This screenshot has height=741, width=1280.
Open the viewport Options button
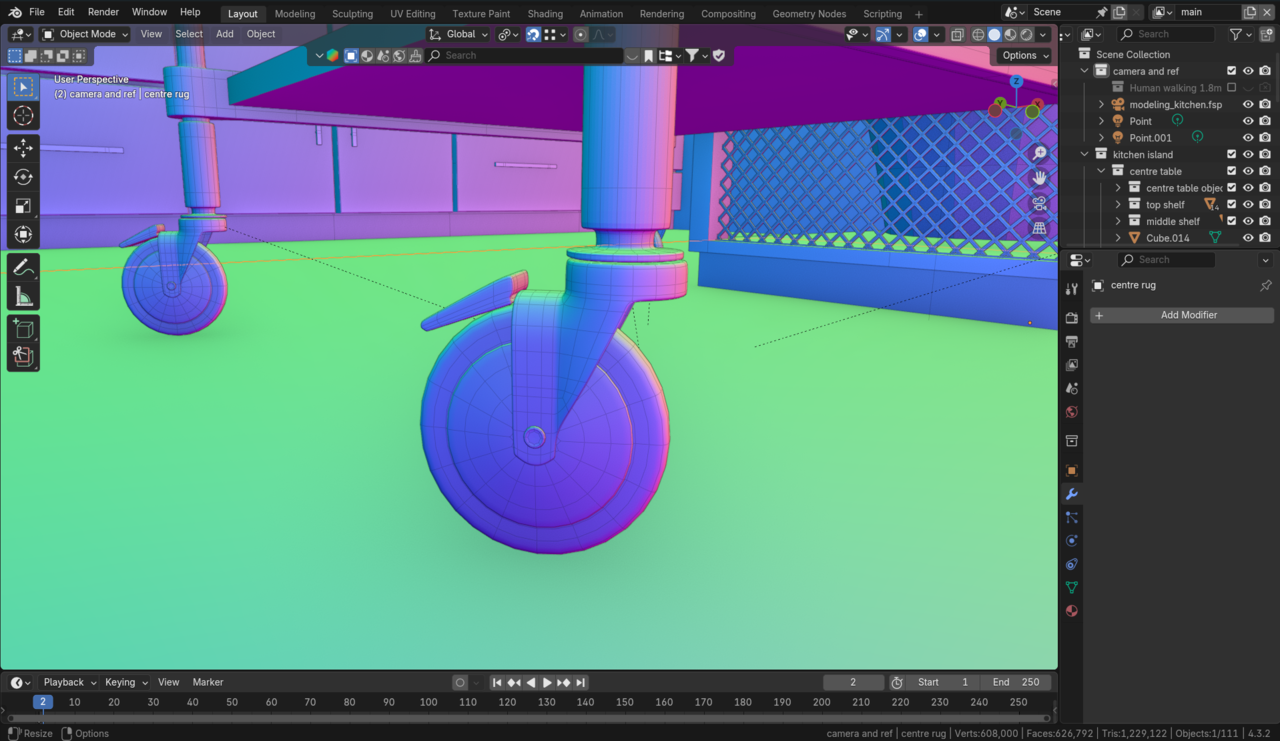1024,55
